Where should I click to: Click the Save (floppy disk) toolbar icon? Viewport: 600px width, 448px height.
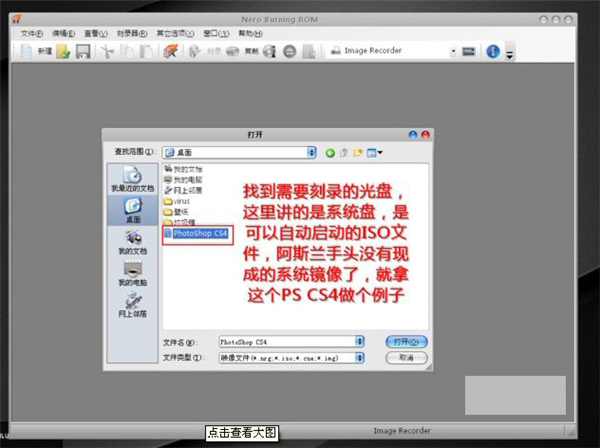point(83,51)
